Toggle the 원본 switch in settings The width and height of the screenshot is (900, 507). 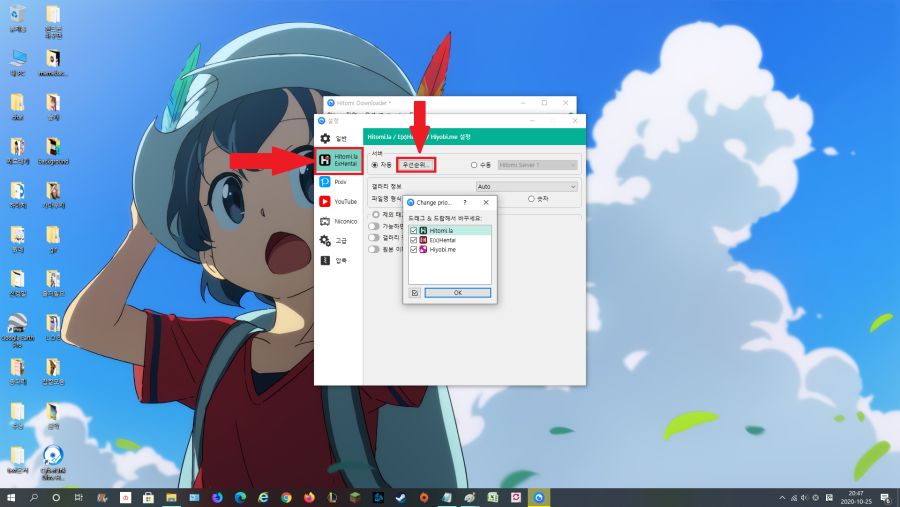pos(374,249)
